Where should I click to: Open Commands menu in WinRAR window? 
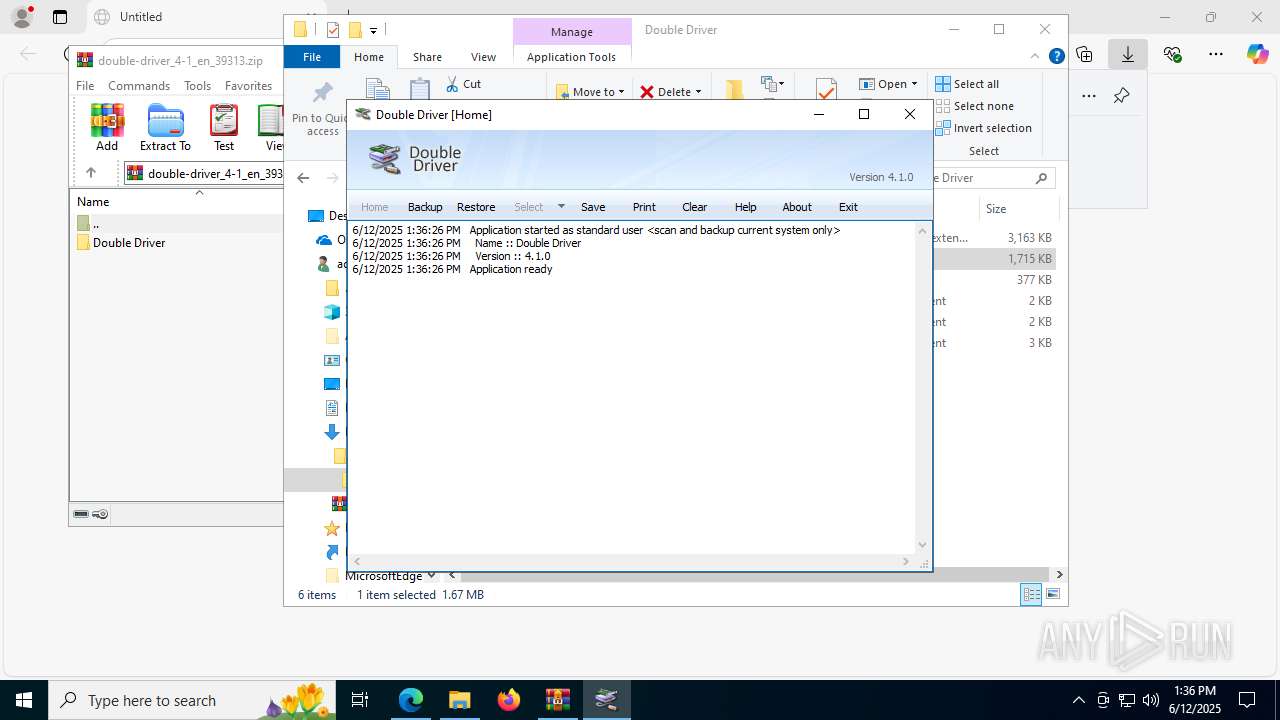[x=139, y=86]
